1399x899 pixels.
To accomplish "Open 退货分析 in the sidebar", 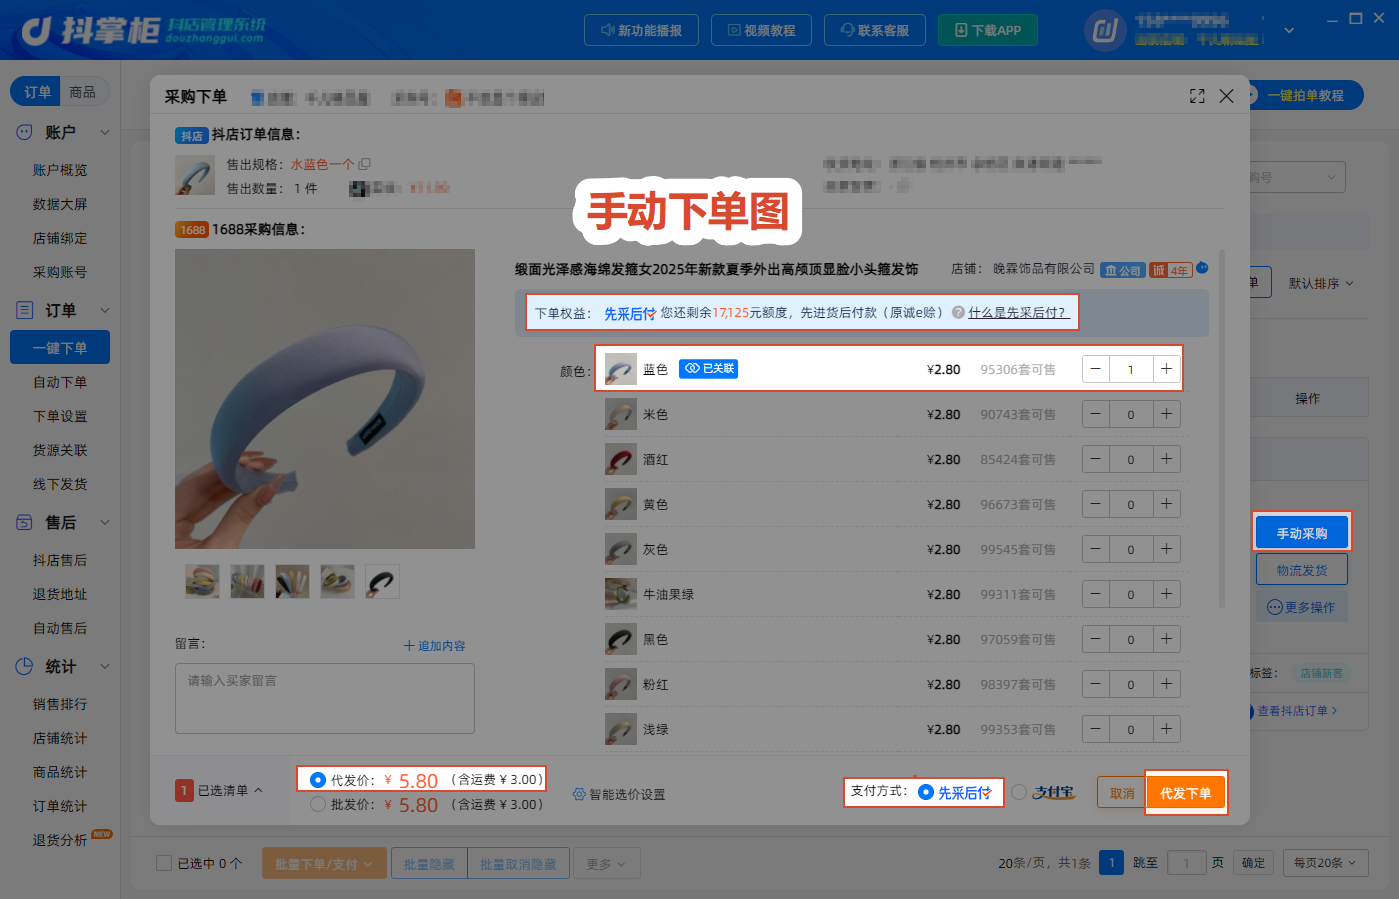I will 60,840.
